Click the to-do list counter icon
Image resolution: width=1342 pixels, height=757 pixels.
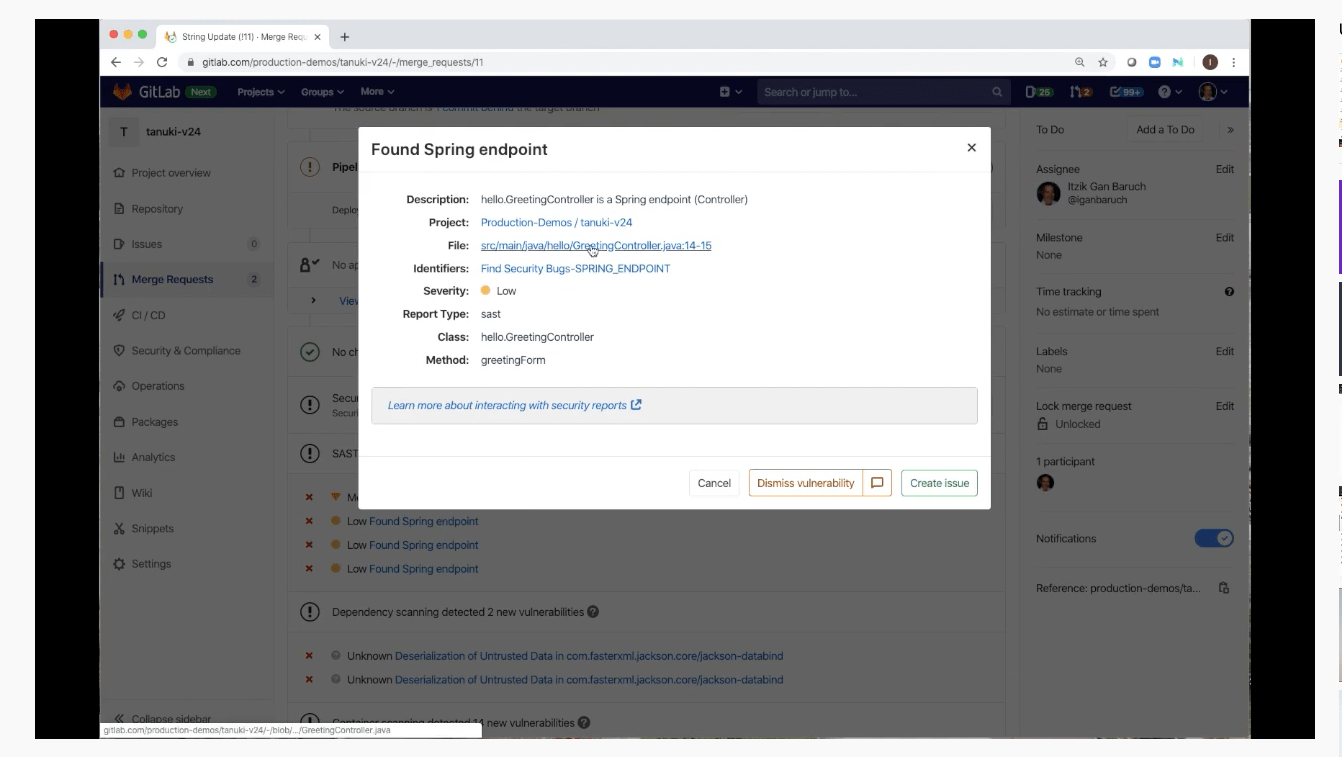coord(1126,92)
